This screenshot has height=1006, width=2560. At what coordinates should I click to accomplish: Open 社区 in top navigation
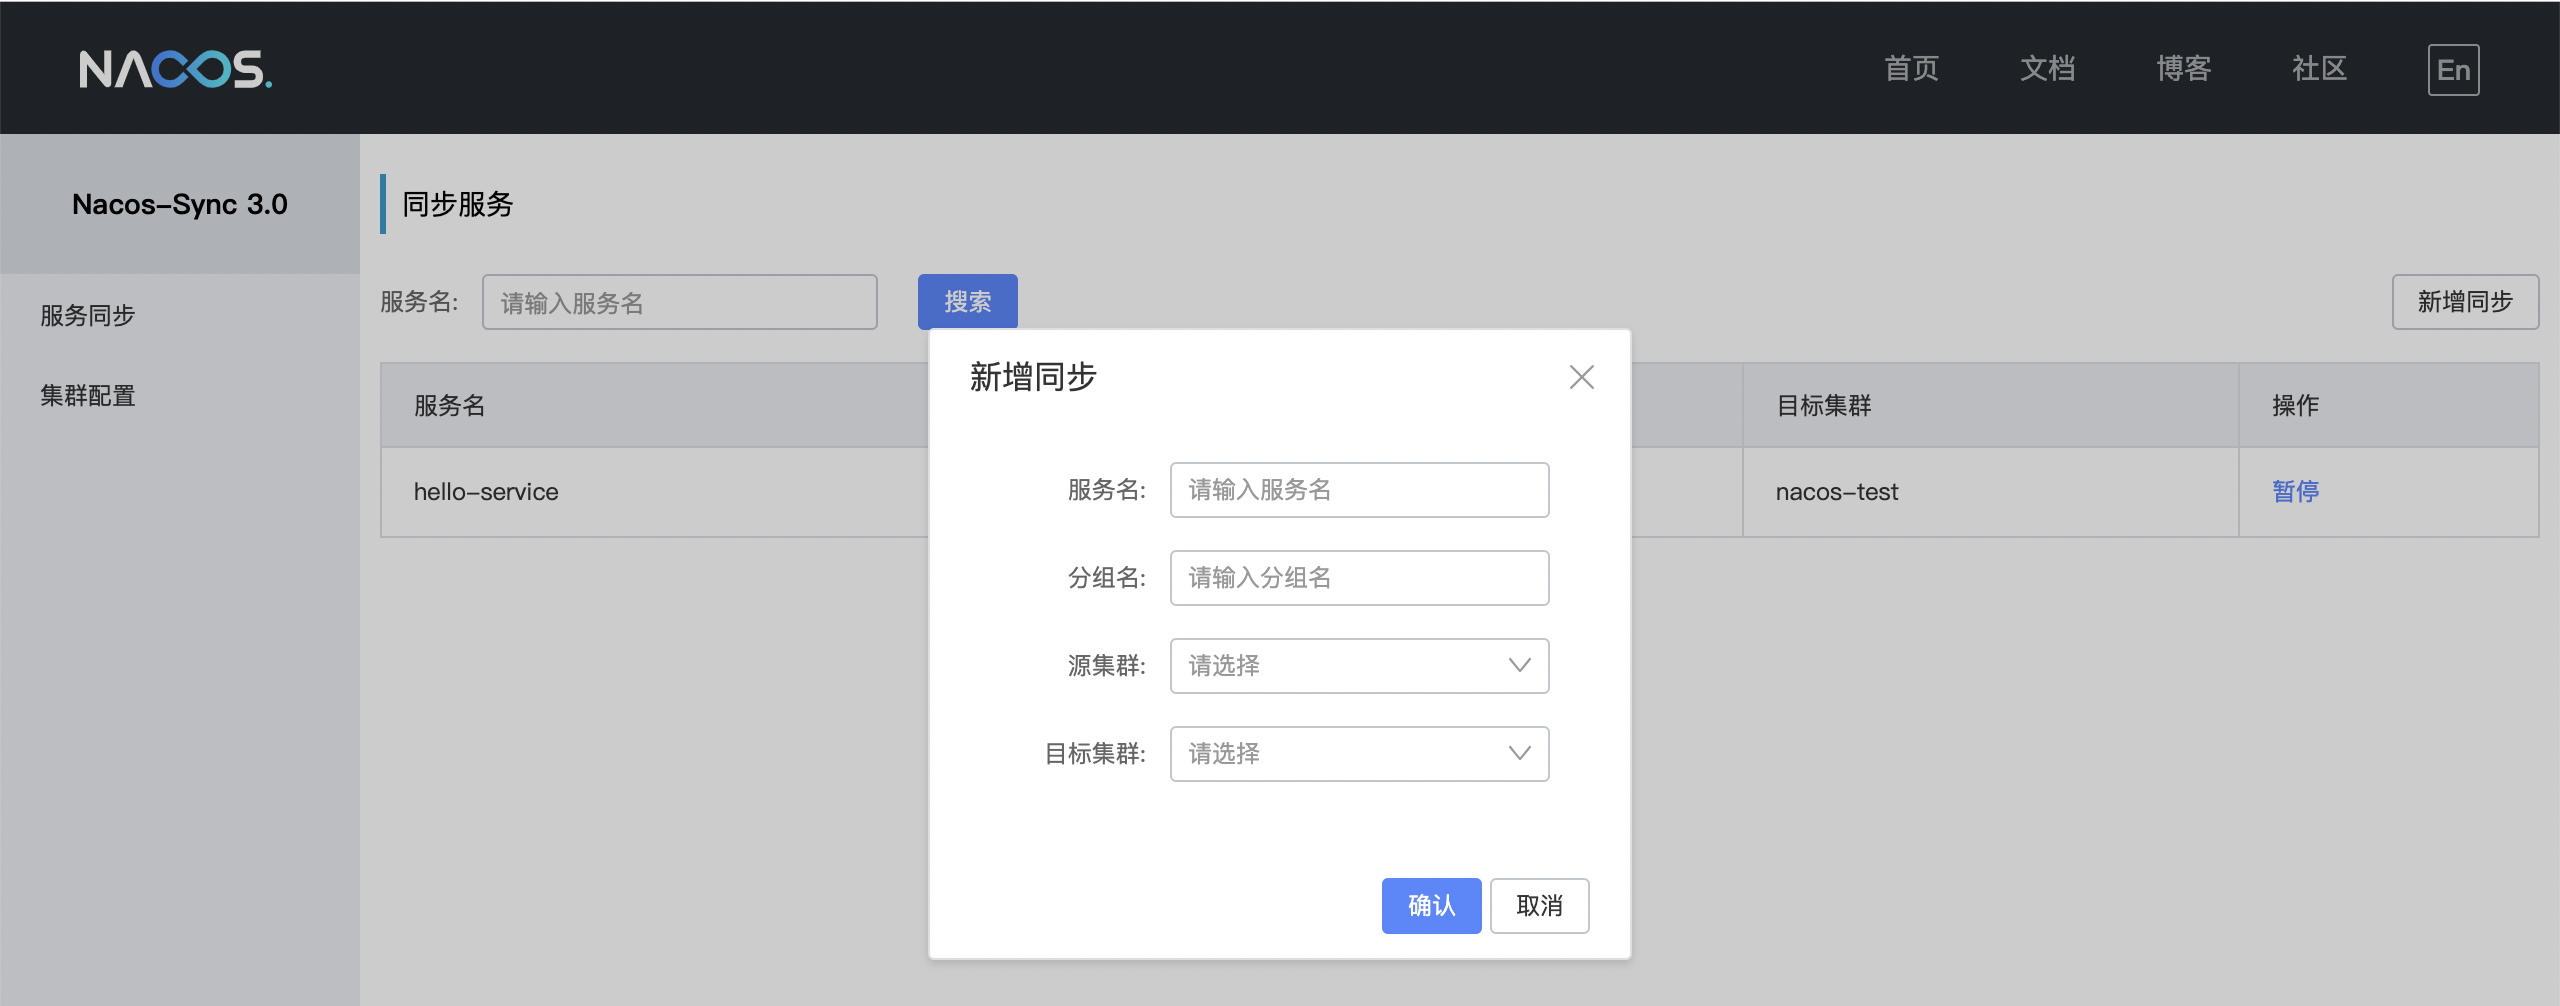(x=2319, y=69)
